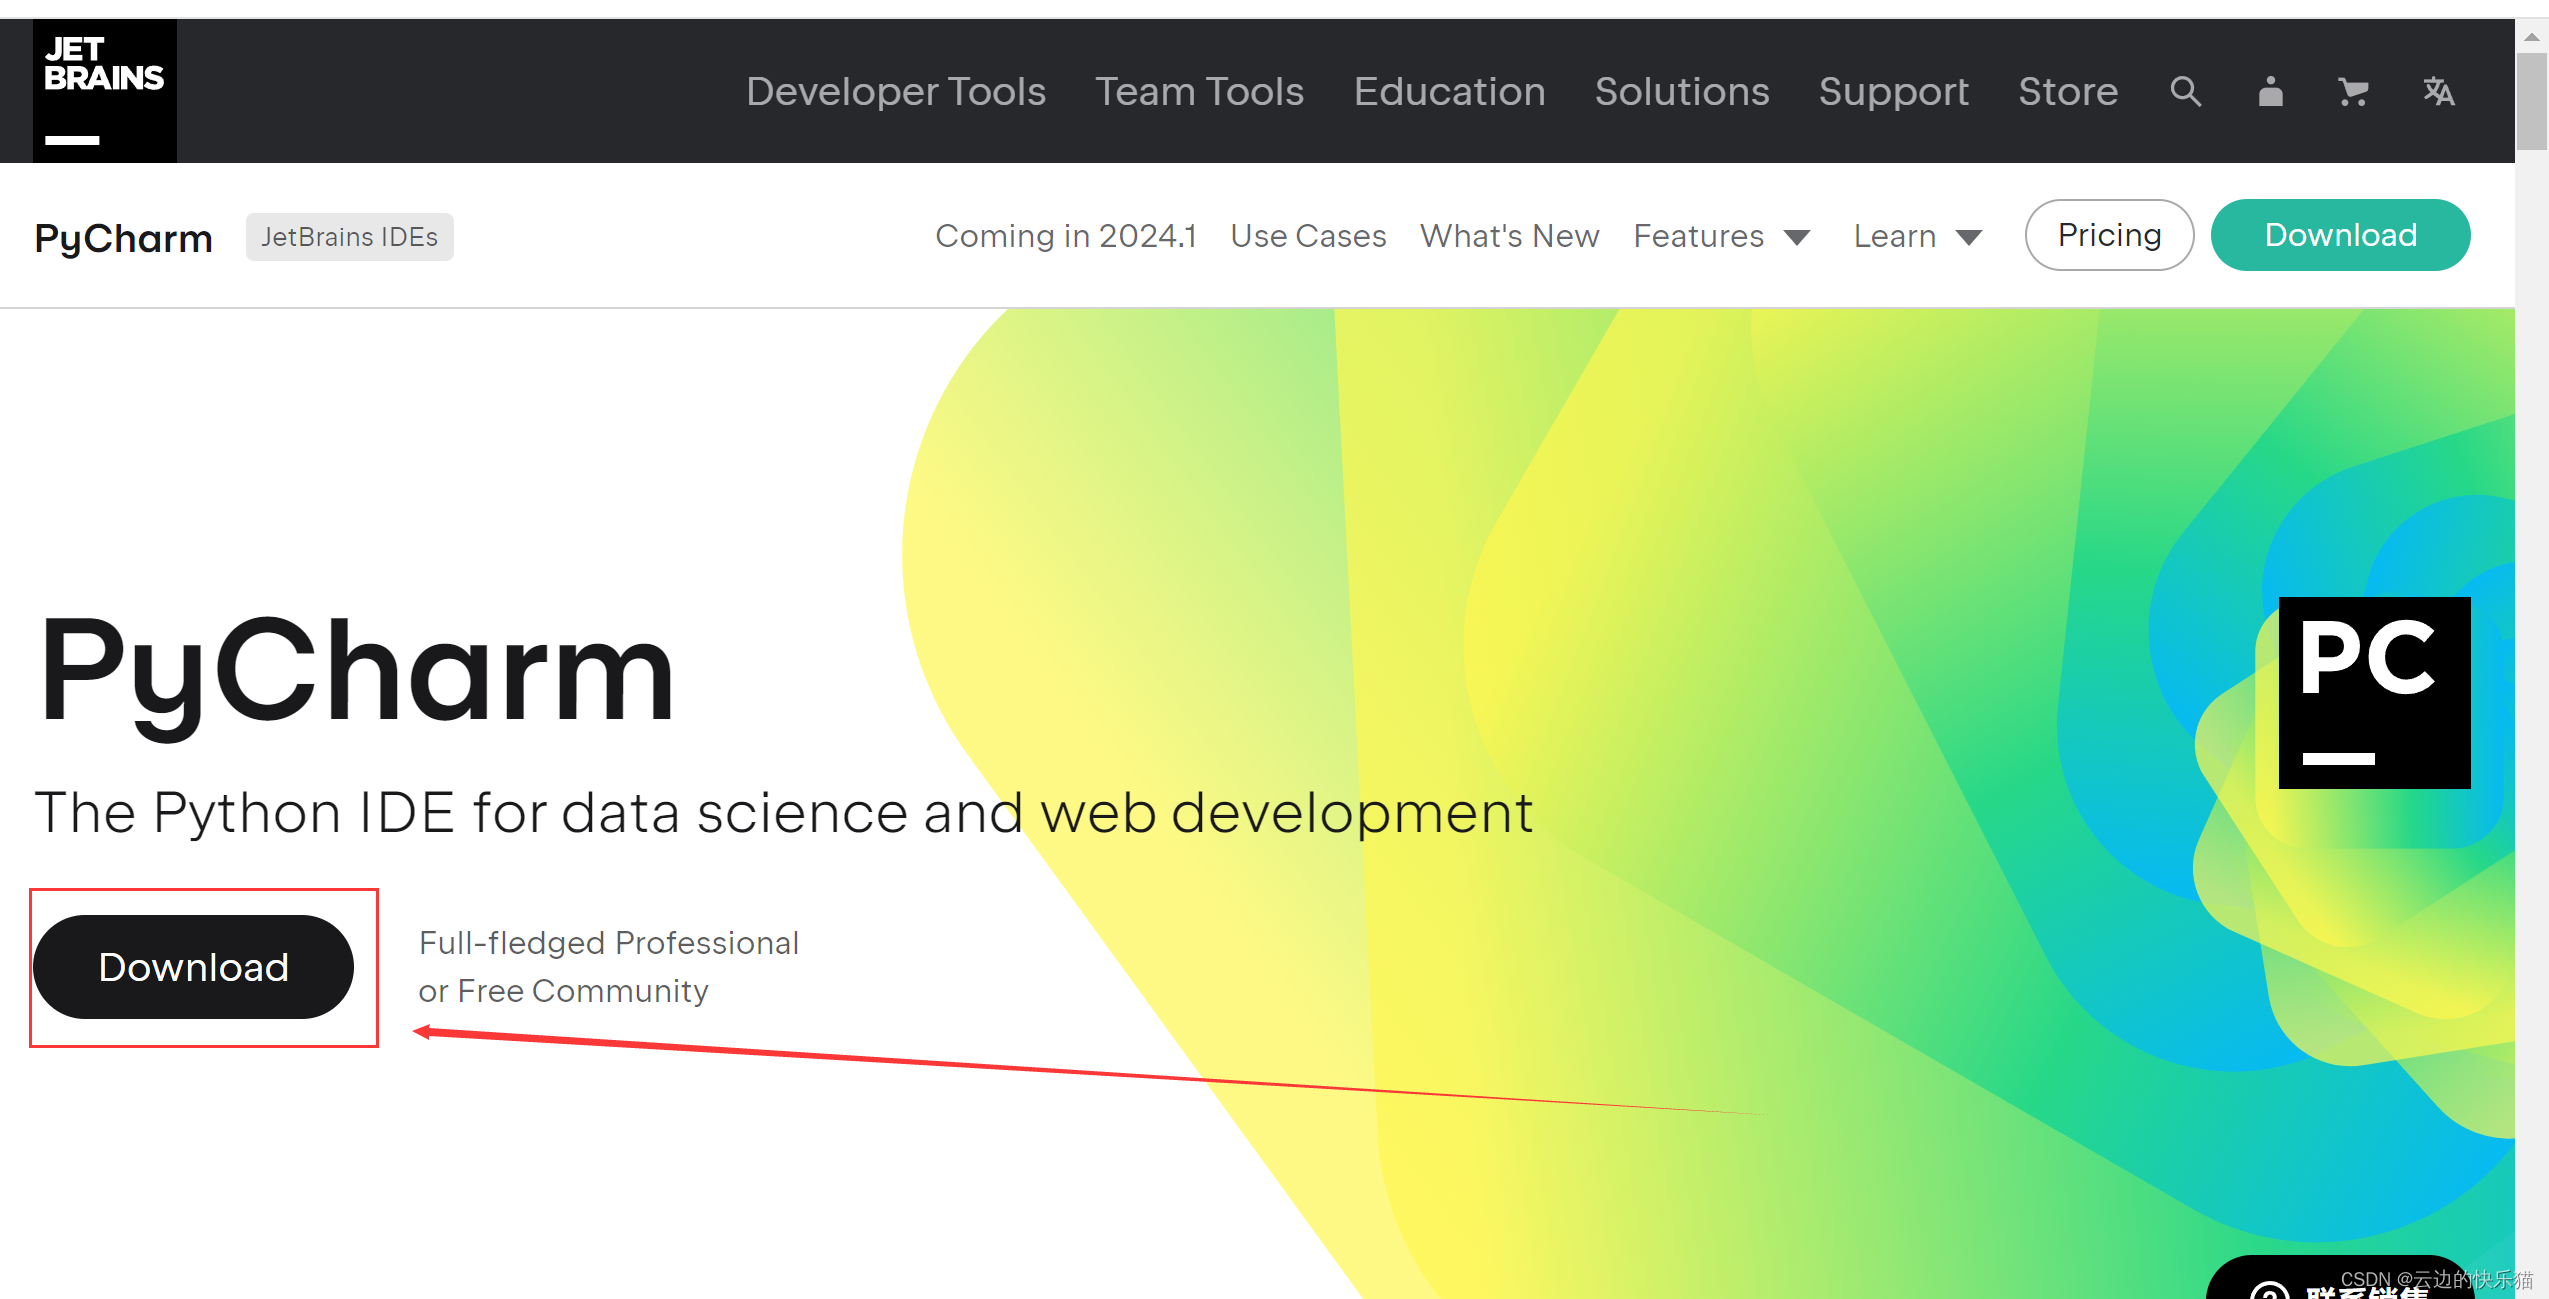Click the language translate icon
Image resolution: width=2549 pixels, height=1299 pixels.
click(x=2438, y=92)
